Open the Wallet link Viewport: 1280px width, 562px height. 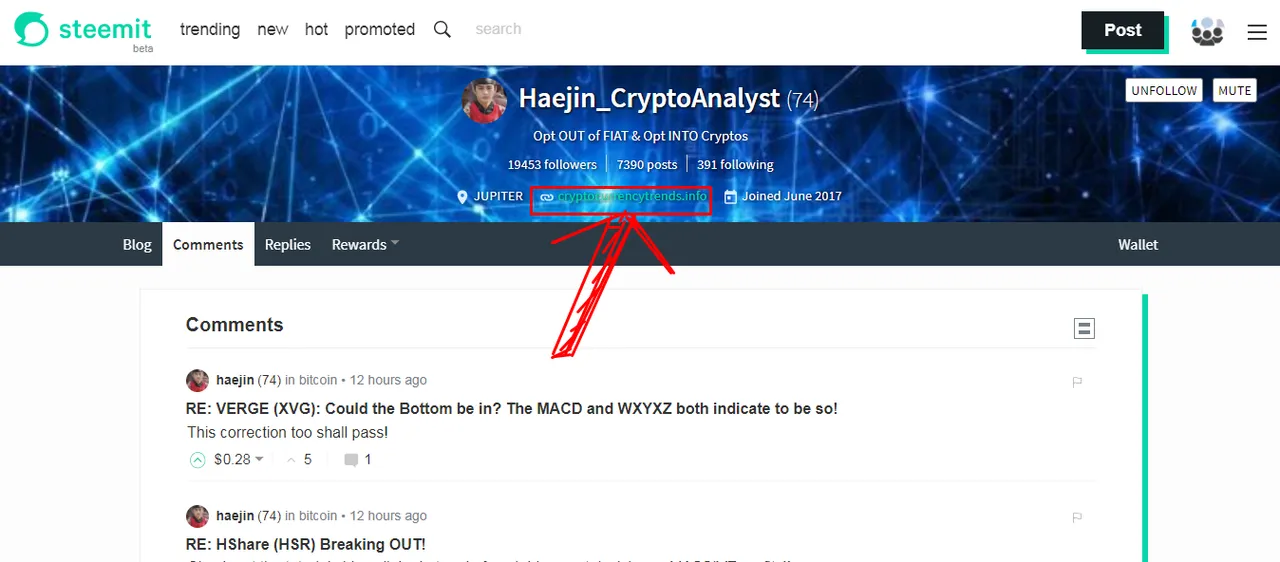pyautogui.click(x=1138, y=244)
